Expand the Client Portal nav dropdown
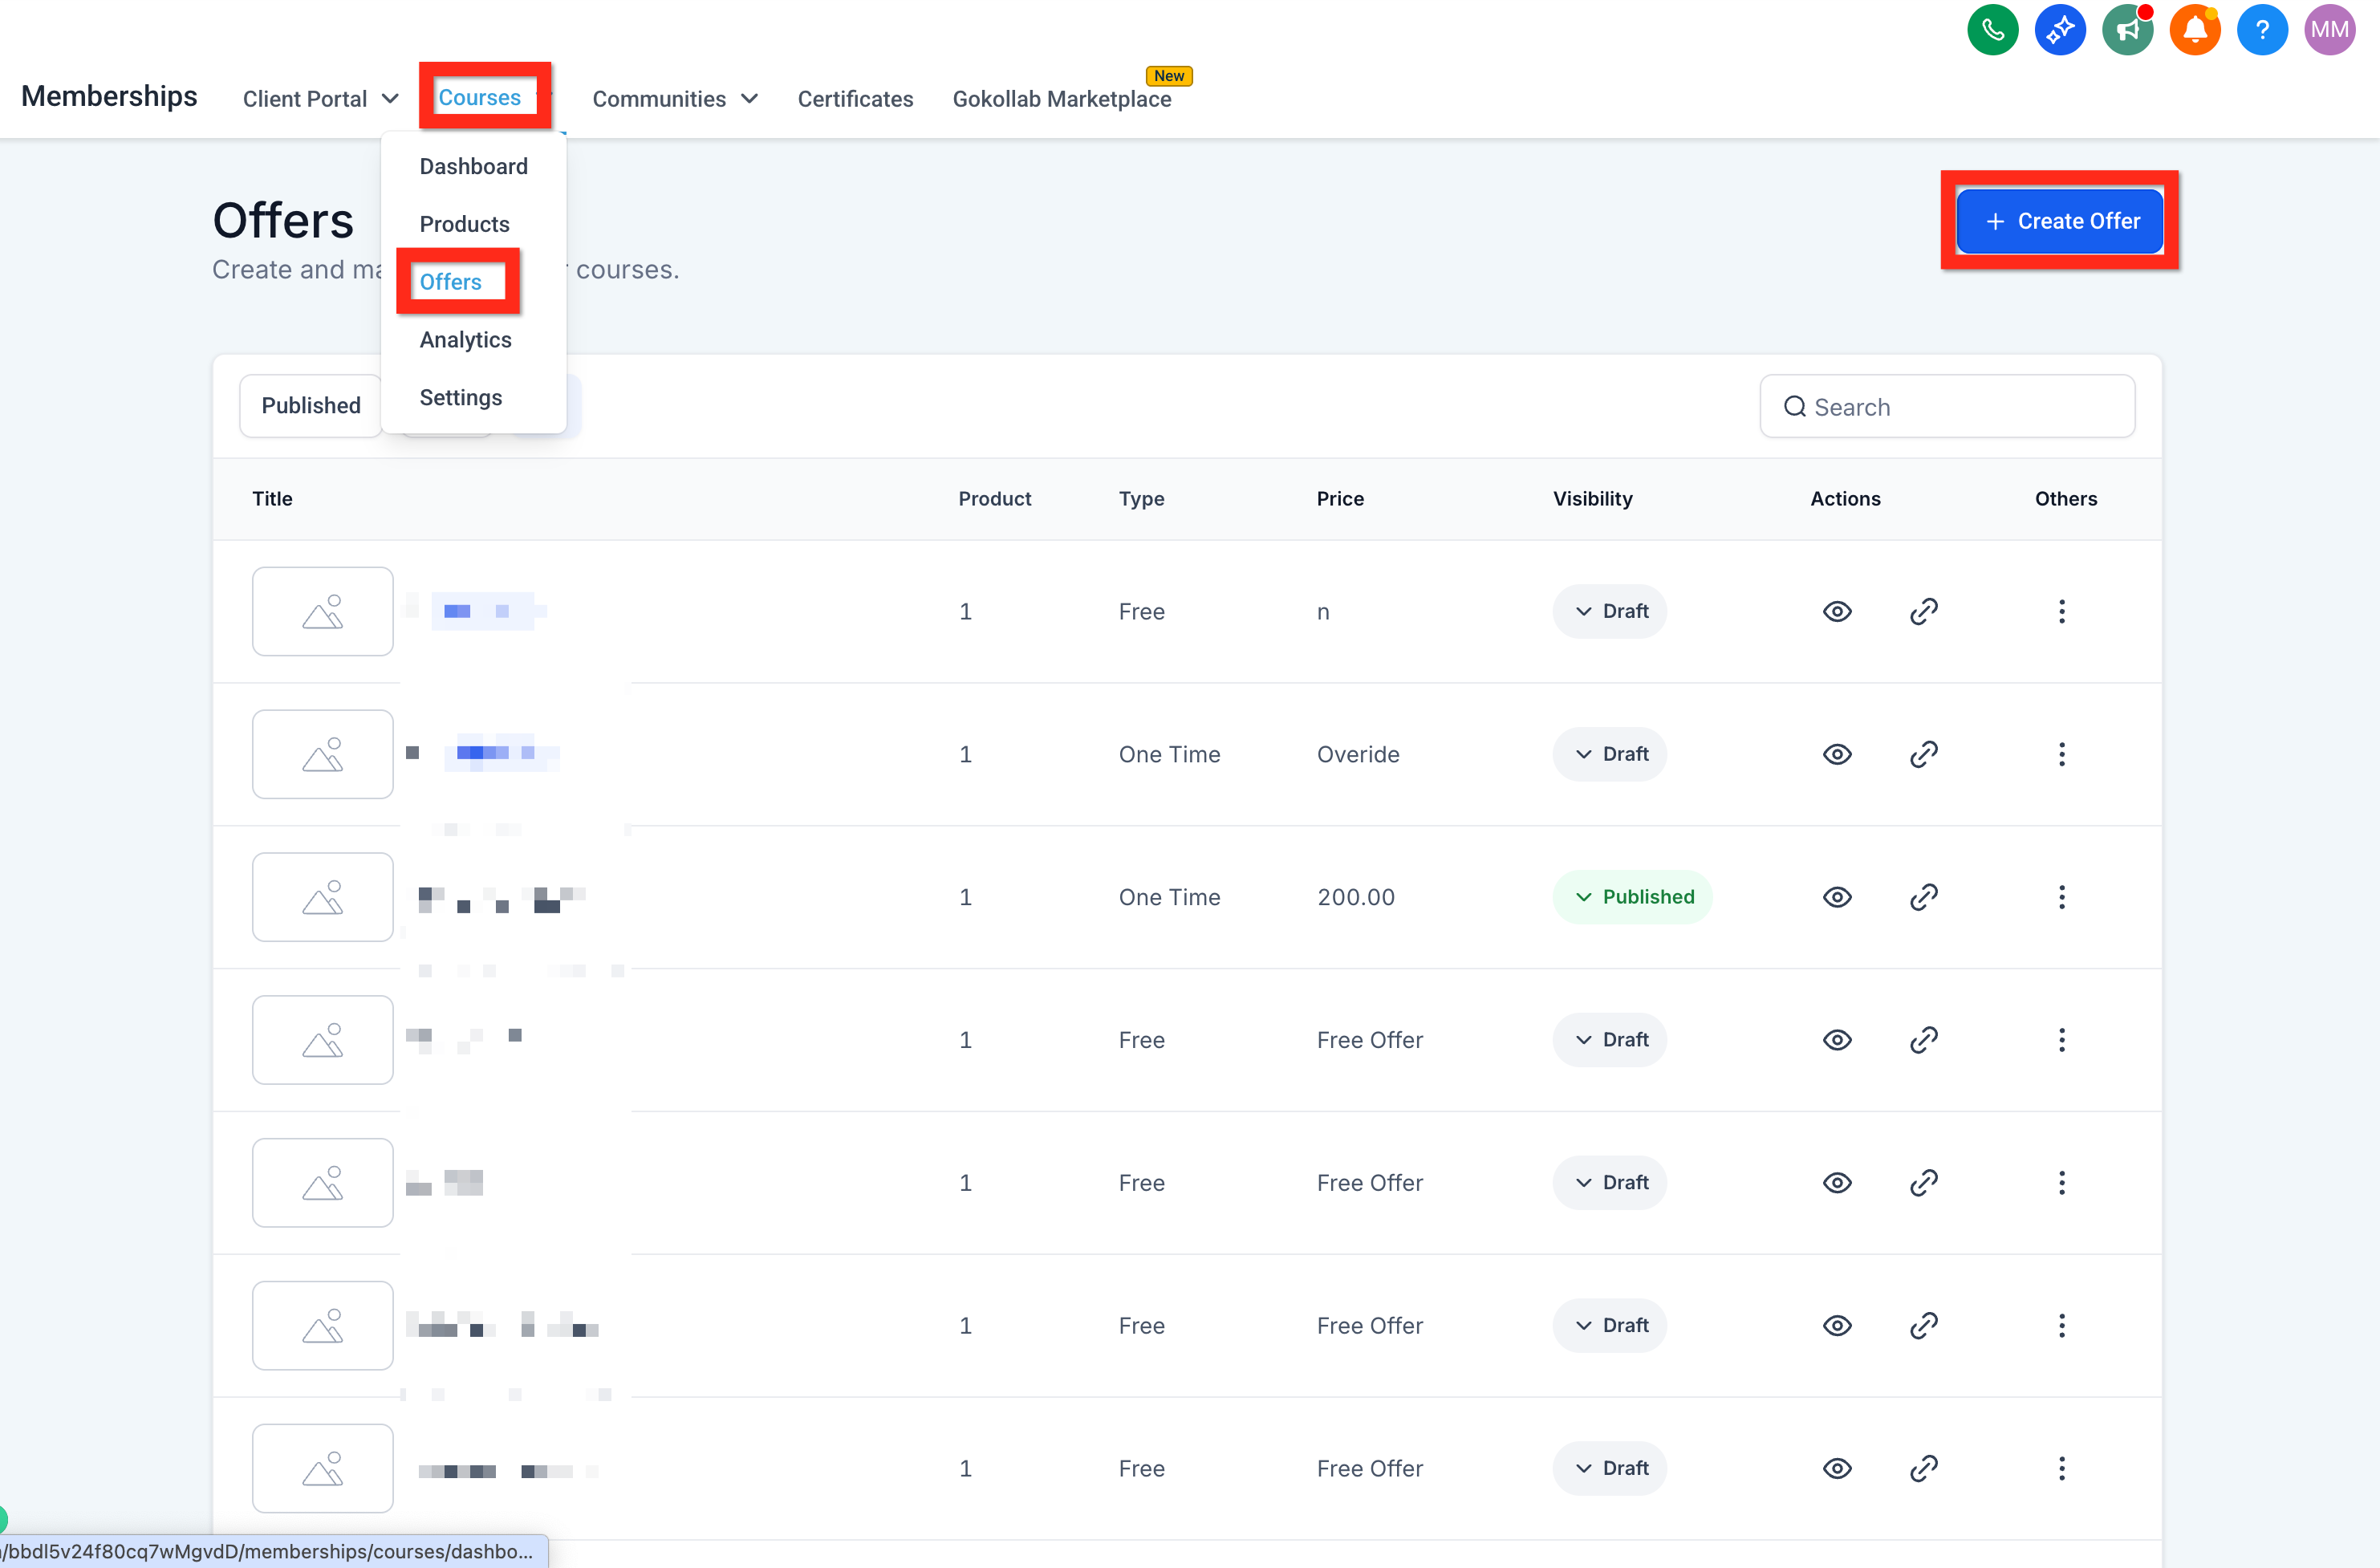The width and height of the screenshot is (2380, 1568). (320, 99)
